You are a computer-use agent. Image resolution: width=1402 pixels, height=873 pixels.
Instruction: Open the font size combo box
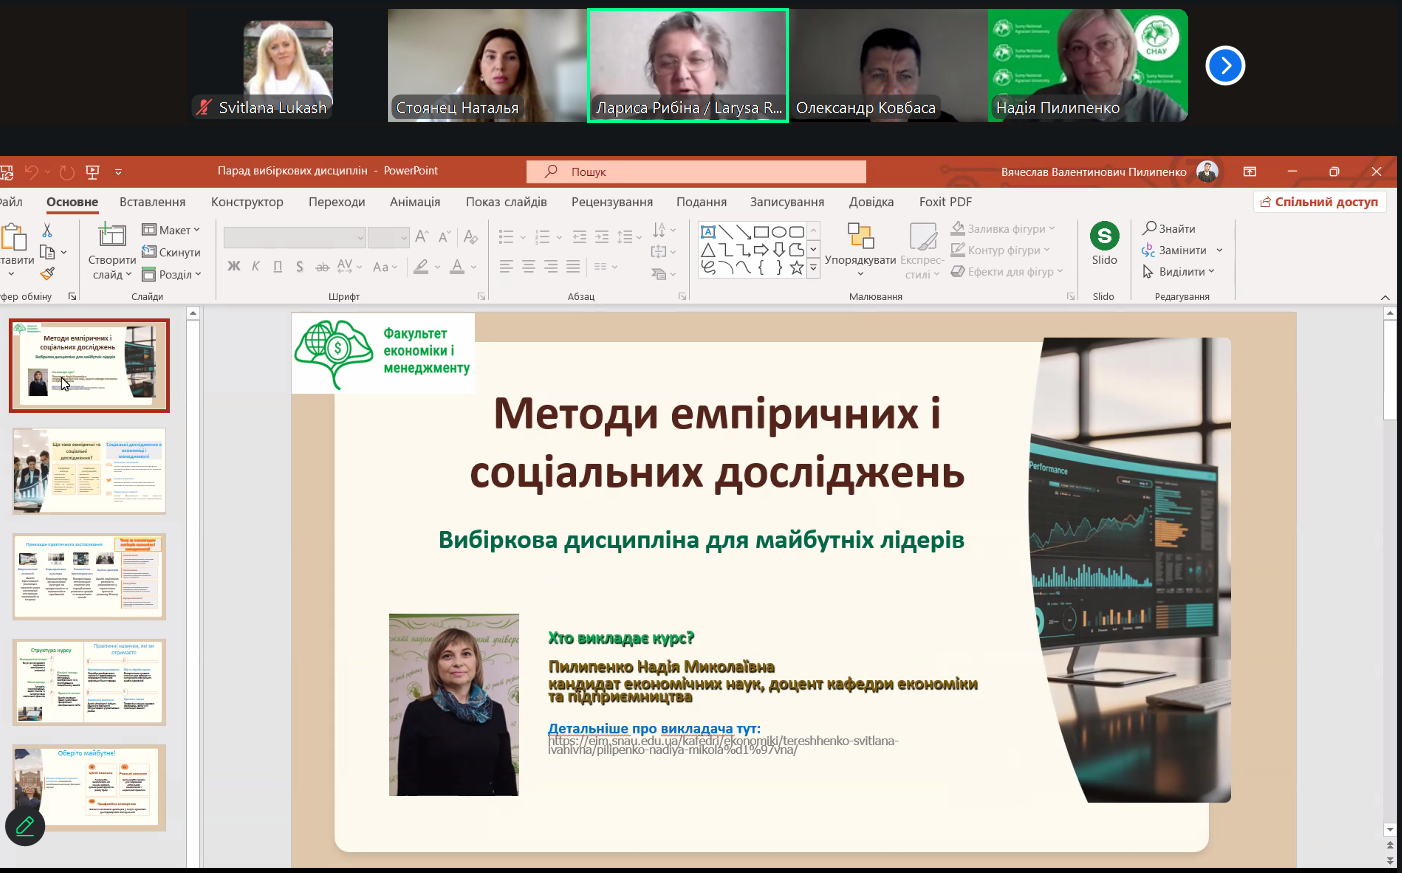388,237
